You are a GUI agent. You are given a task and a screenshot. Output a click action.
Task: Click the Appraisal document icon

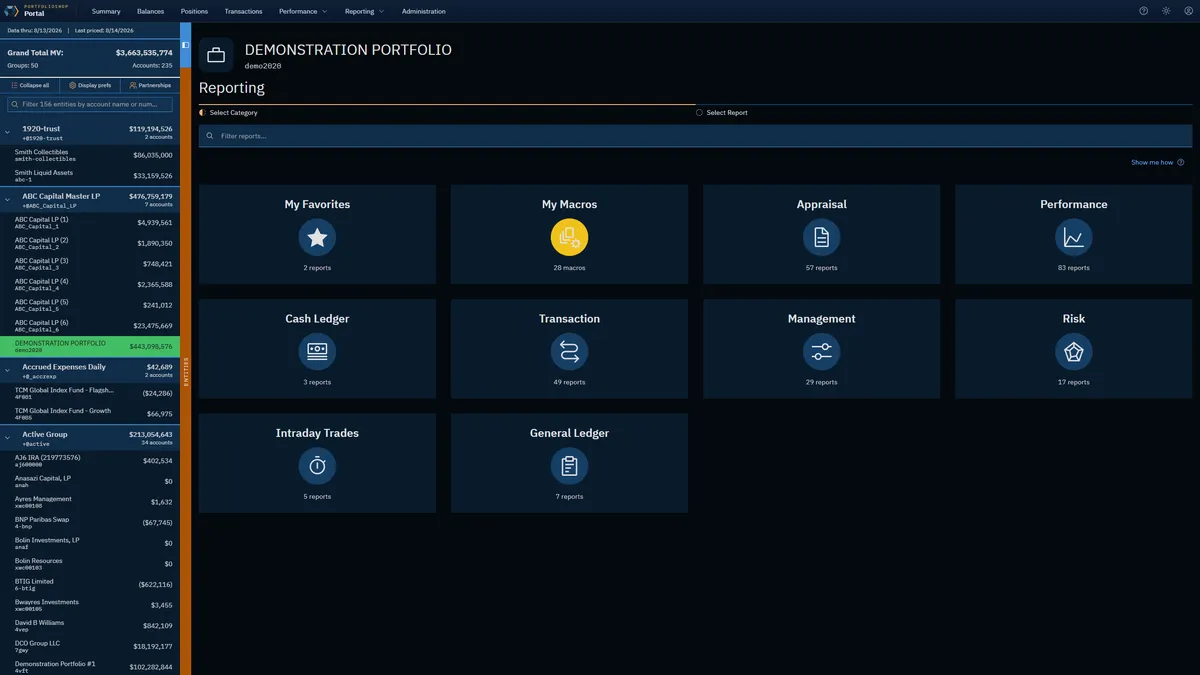click(821, 238)
